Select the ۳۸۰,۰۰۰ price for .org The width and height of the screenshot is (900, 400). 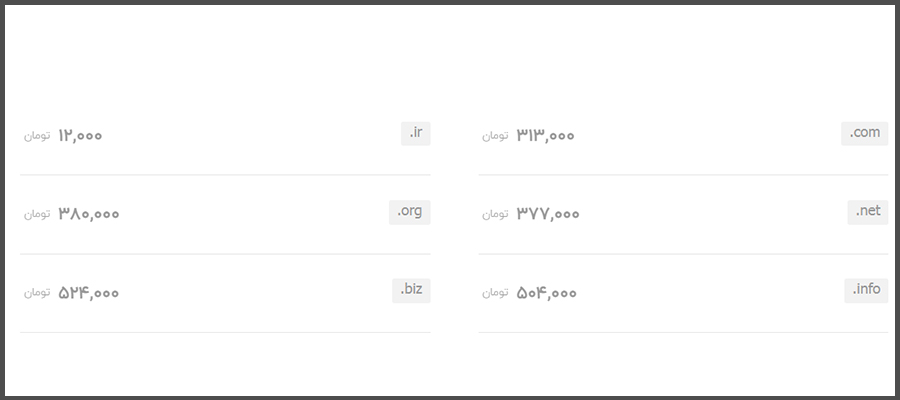89,214
